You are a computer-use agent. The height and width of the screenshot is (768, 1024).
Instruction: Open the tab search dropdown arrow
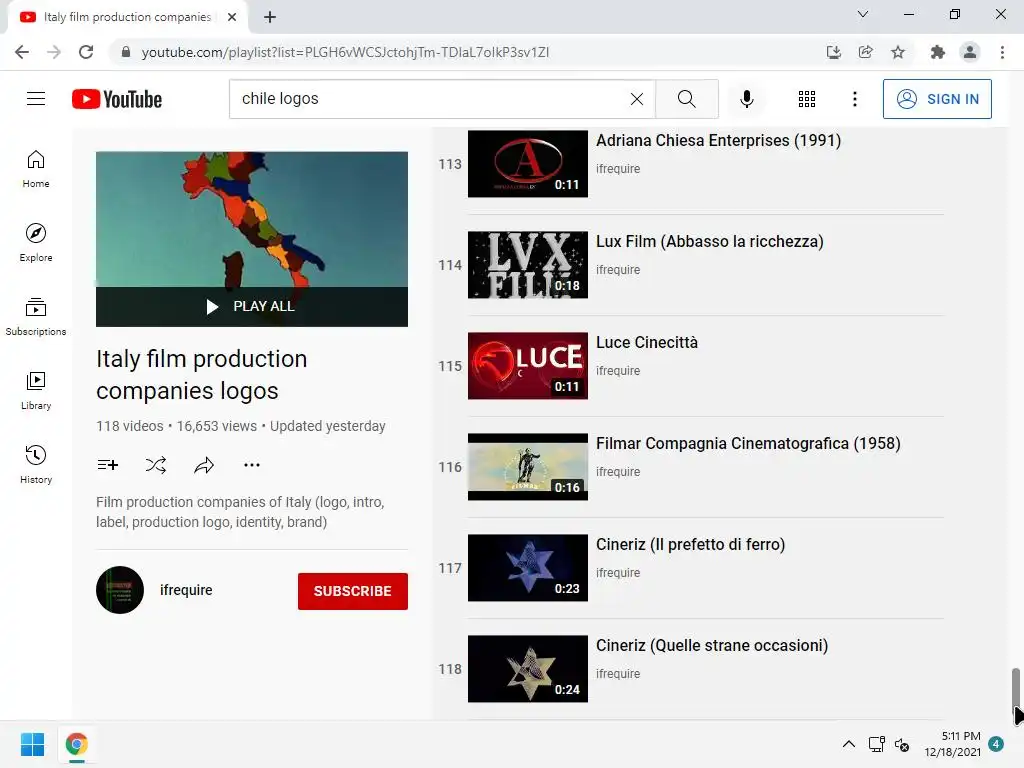tap(863, 14)
